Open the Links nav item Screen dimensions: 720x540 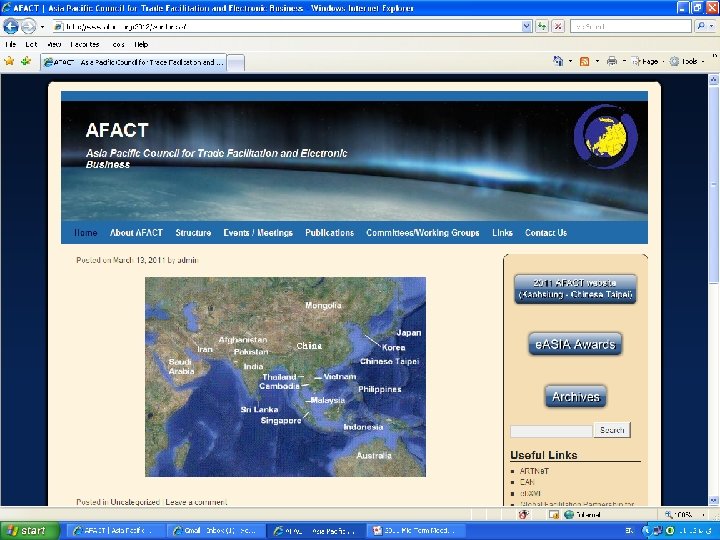pyautogui.click(x=502, y=233)
